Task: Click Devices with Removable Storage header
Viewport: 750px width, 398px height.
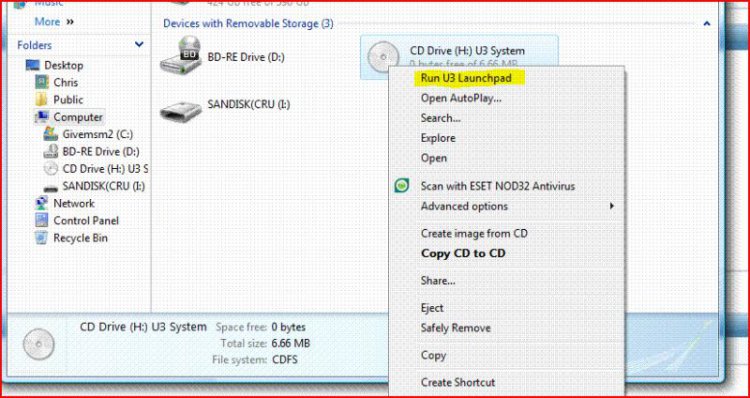Action: [248, 23]
